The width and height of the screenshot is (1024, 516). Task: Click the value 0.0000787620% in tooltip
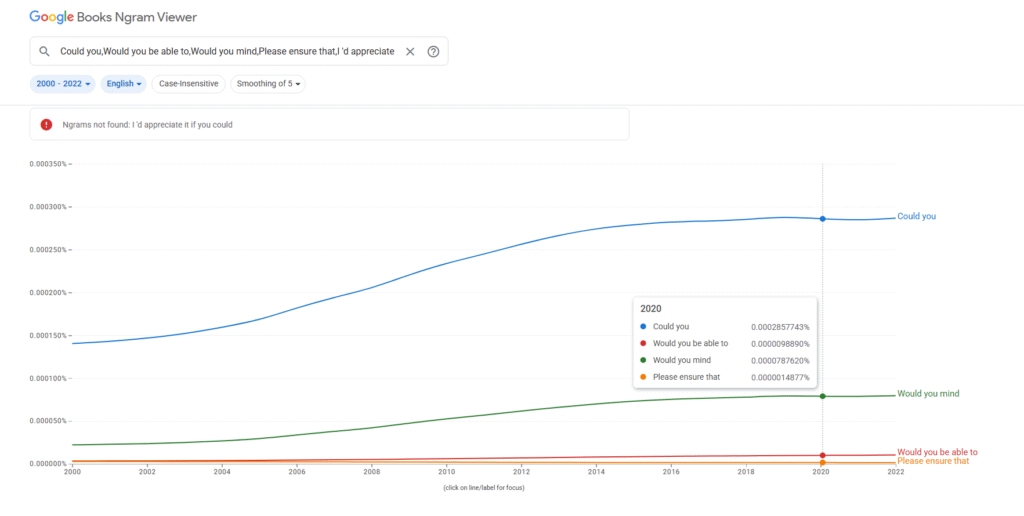[780, 361]
